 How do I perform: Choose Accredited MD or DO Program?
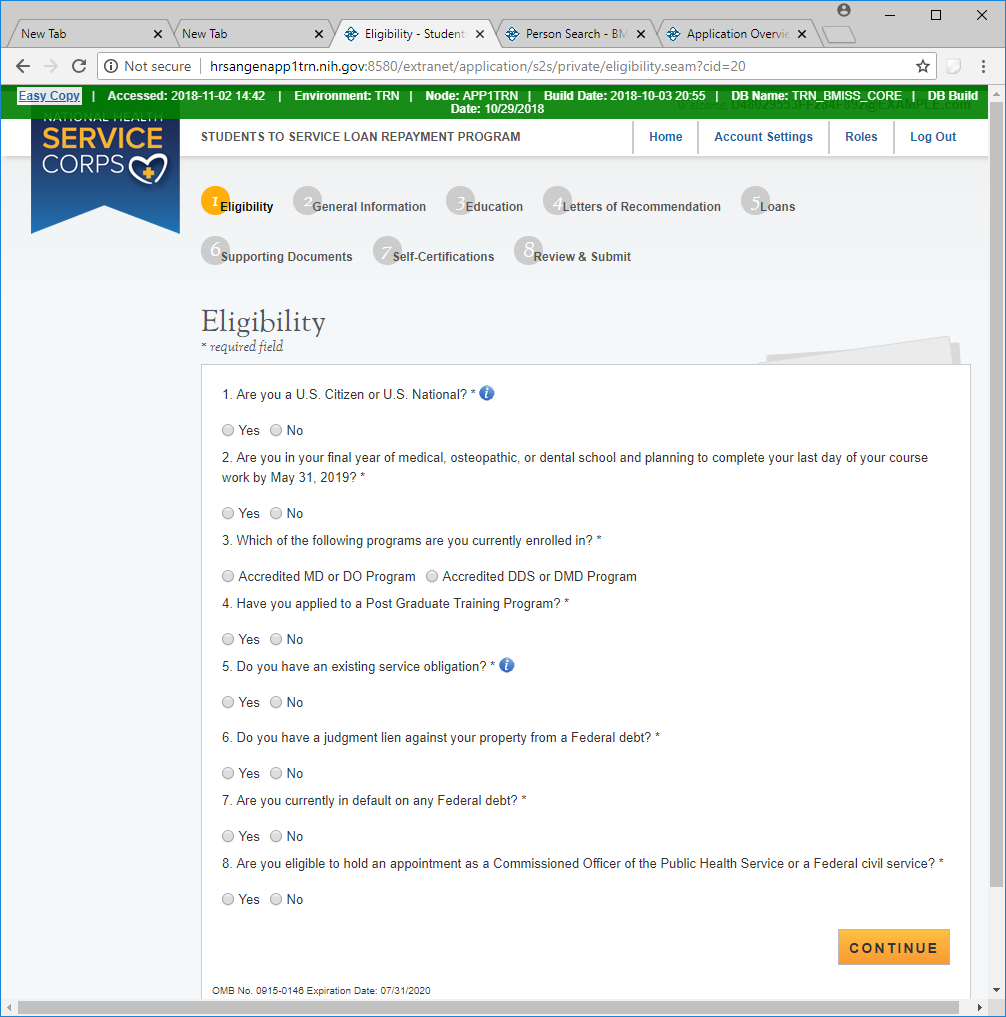coord(228,576)
